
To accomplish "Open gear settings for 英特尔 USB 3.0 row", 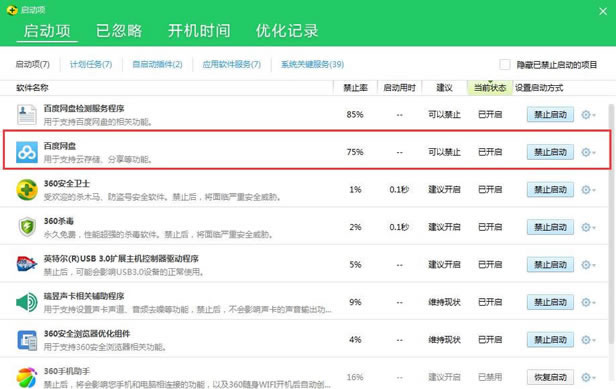I will (588, 264).
